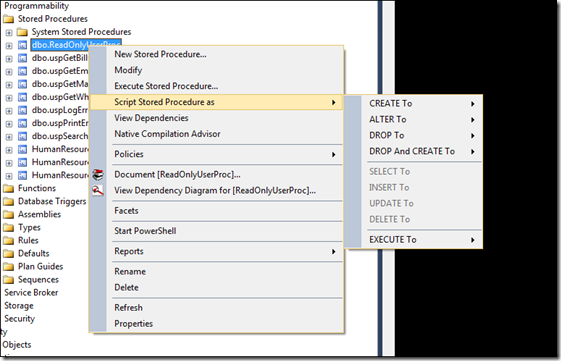
Task: Expand the dbo.uspLogErr node
Action: click(x=9, y=111)
